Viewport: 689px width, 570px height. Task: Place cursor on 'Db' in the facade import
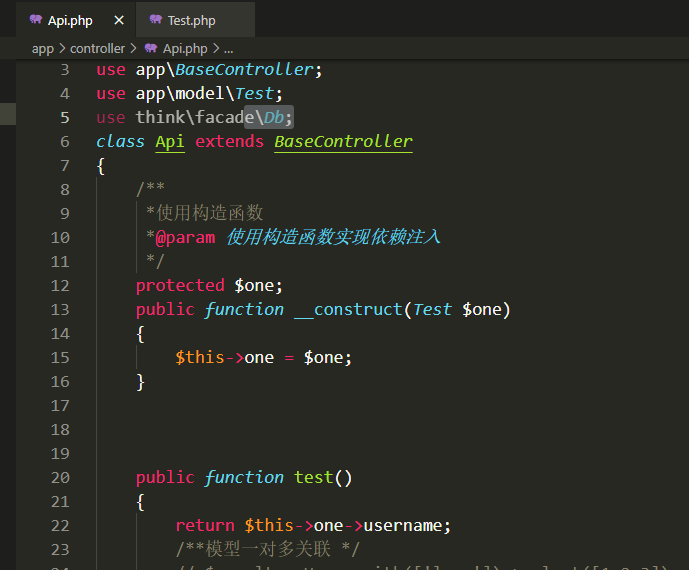point(274,117)
